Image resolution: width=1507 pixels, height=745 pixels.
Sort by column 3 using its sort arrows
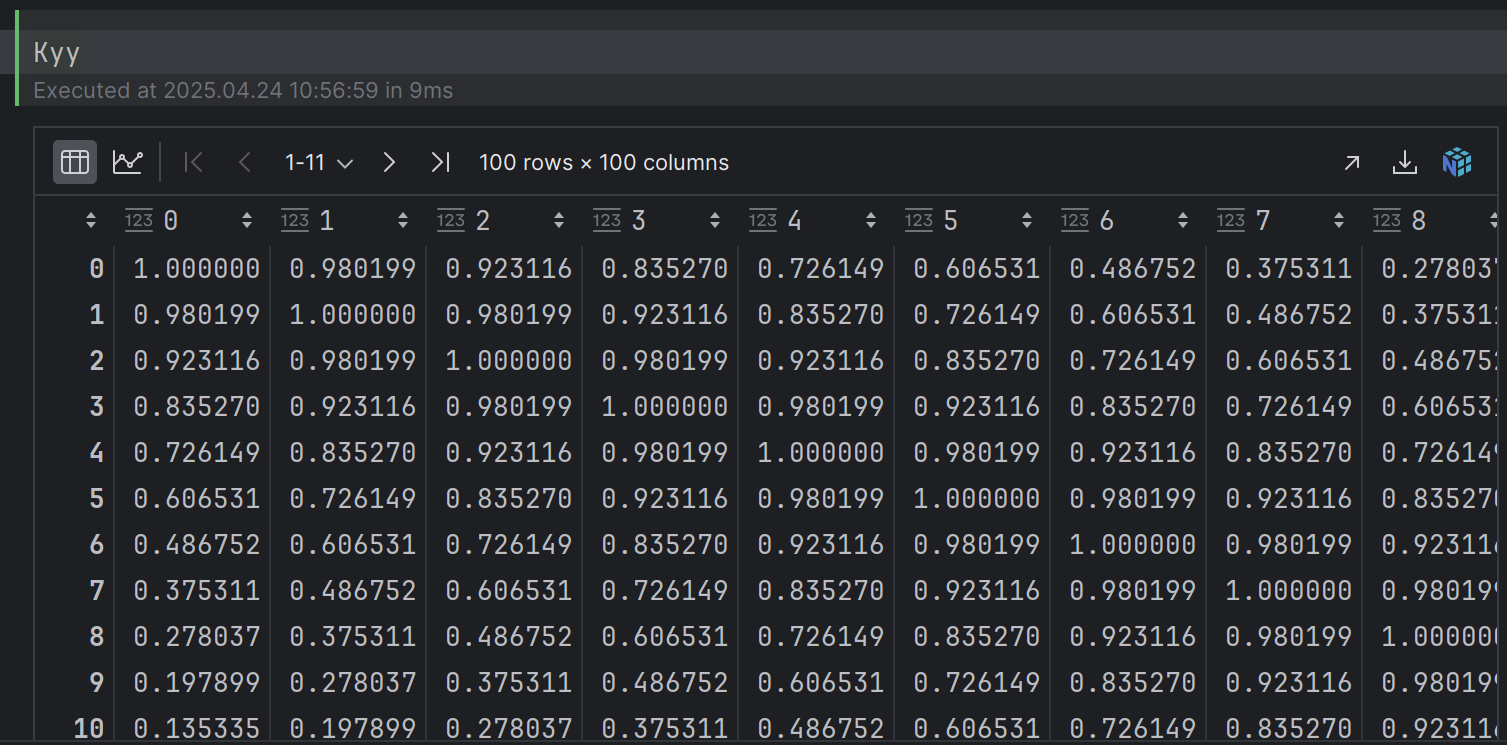715,221
